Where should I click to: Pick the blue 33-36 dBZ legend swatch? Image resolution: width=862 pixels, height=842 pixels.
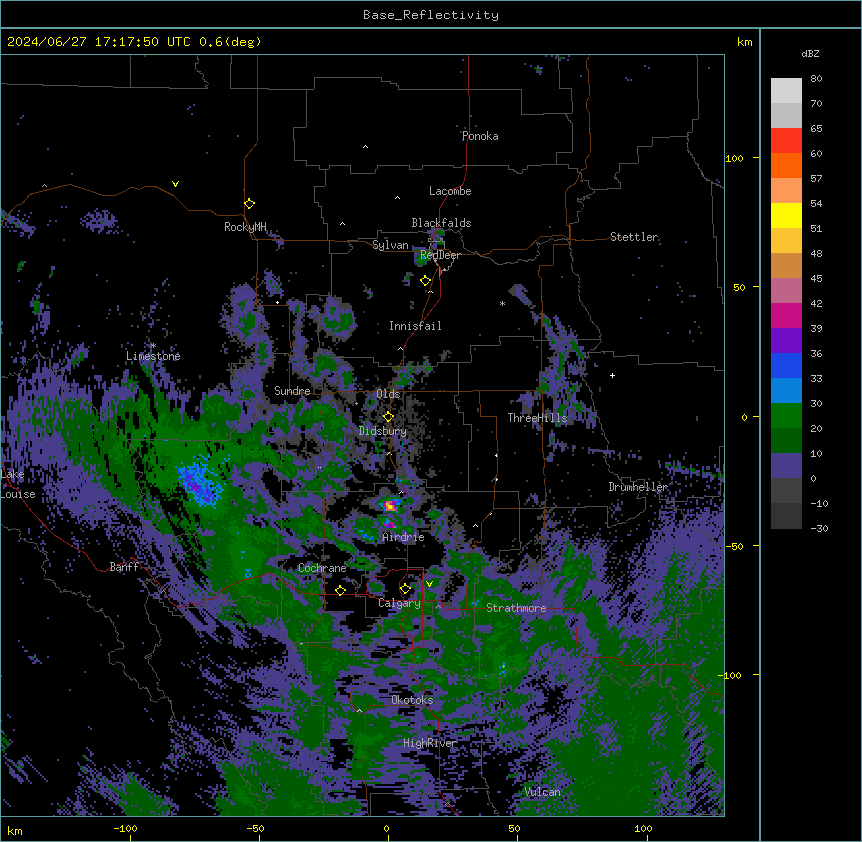coord(786,365)
